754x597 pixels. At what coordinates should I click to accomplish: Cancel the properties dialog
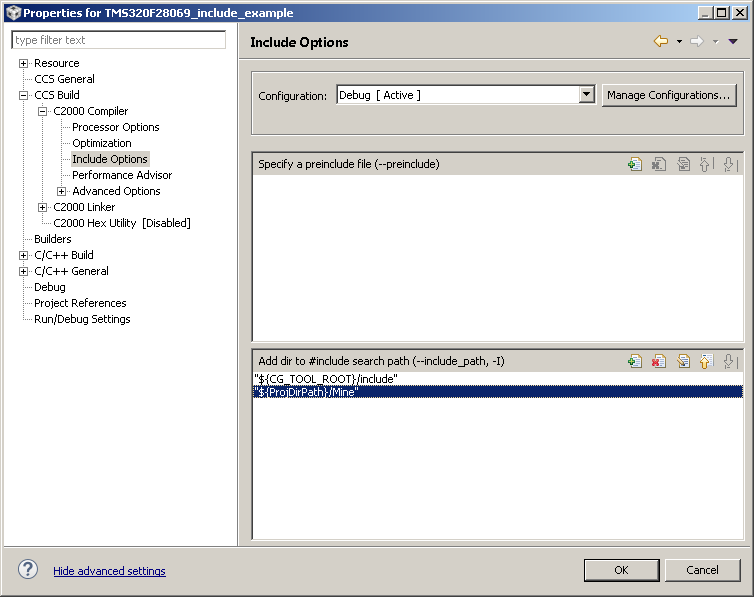coord(703,570)
